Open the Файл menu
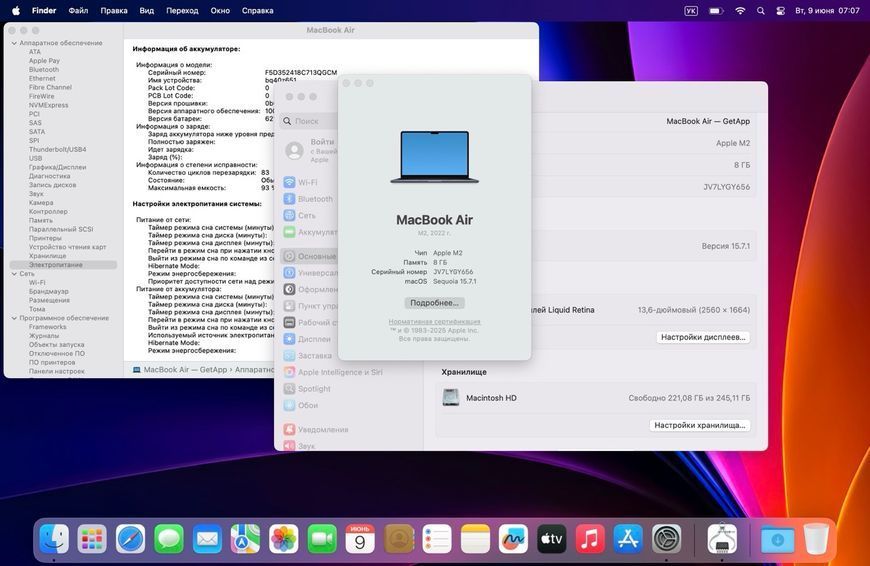870x566 pixels. [78, 11]
